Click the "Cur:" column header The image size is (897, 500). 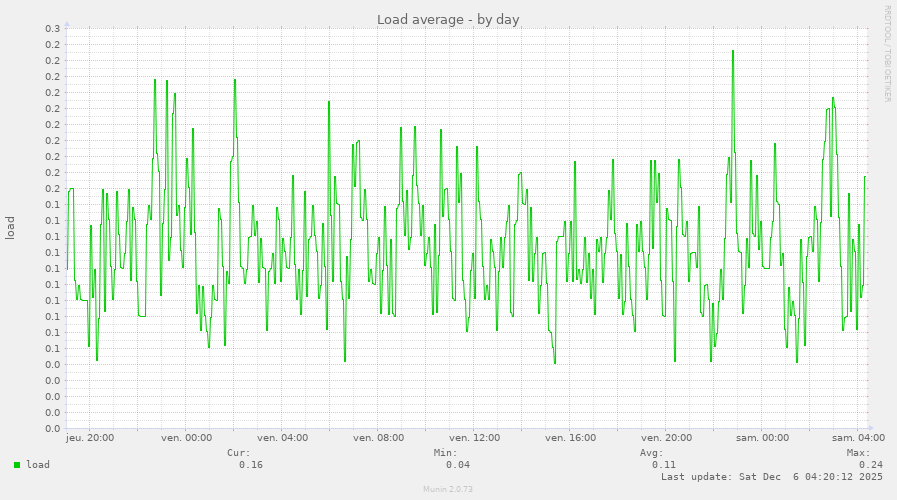coord(239,453)
